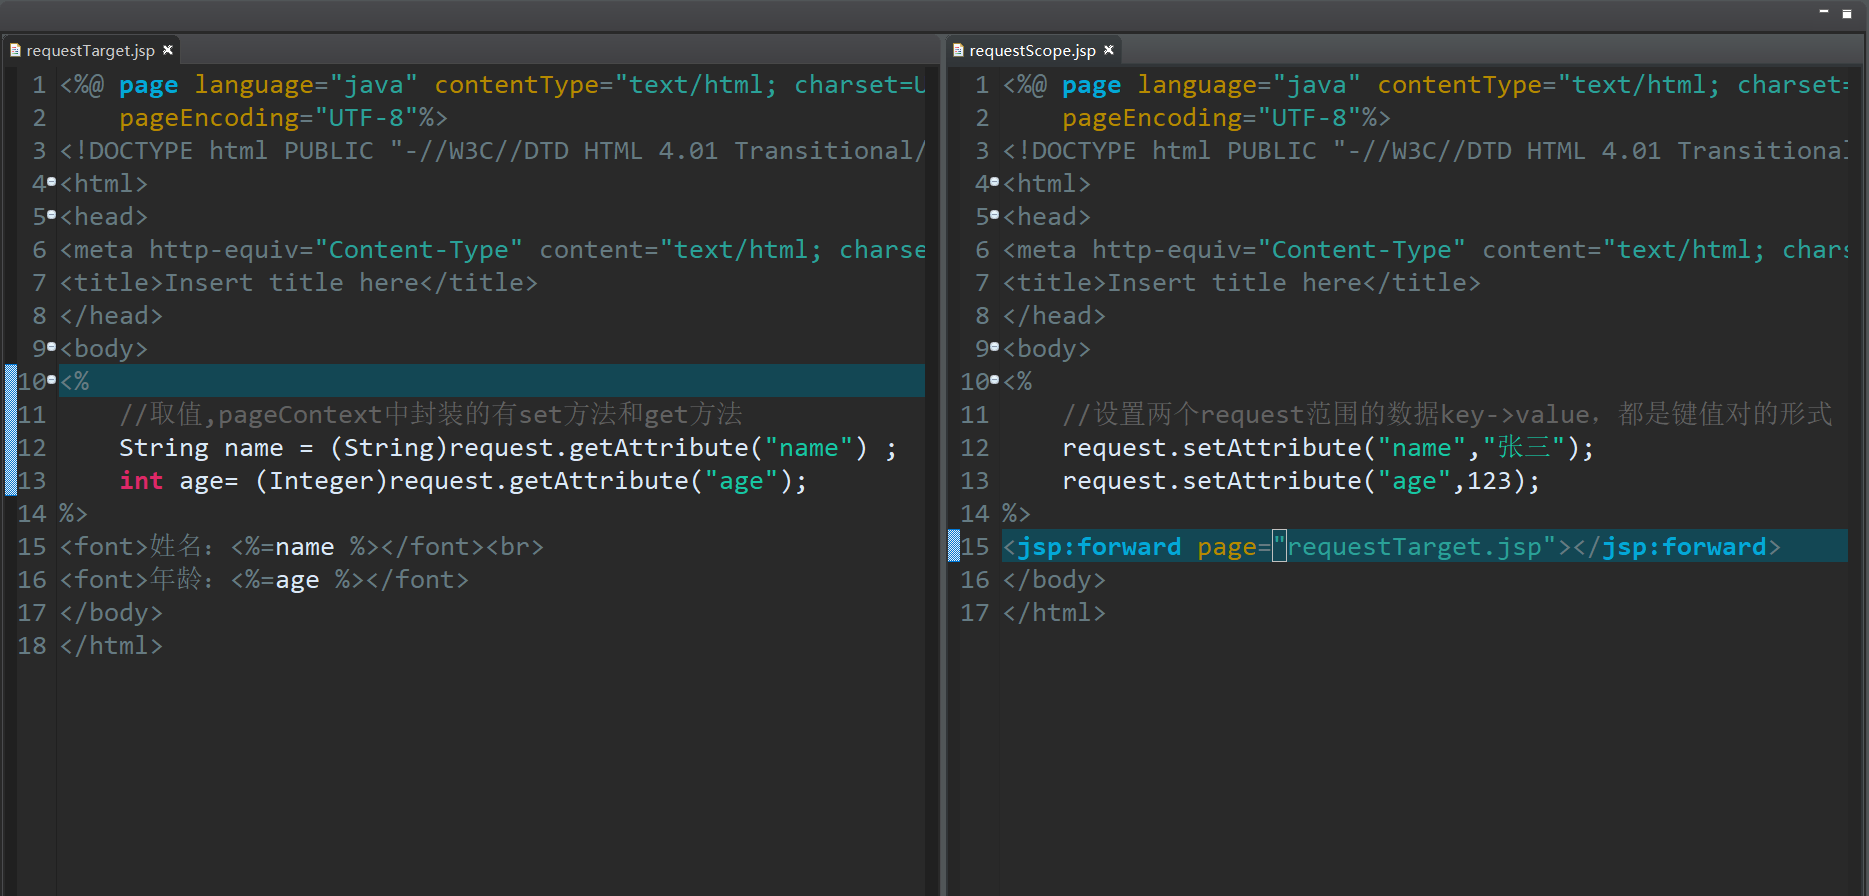Click the opening 'jsp:forward' tag on line 15
Image resolution: width=1869 pixels, height=896 pixels.
[1099, 546]
